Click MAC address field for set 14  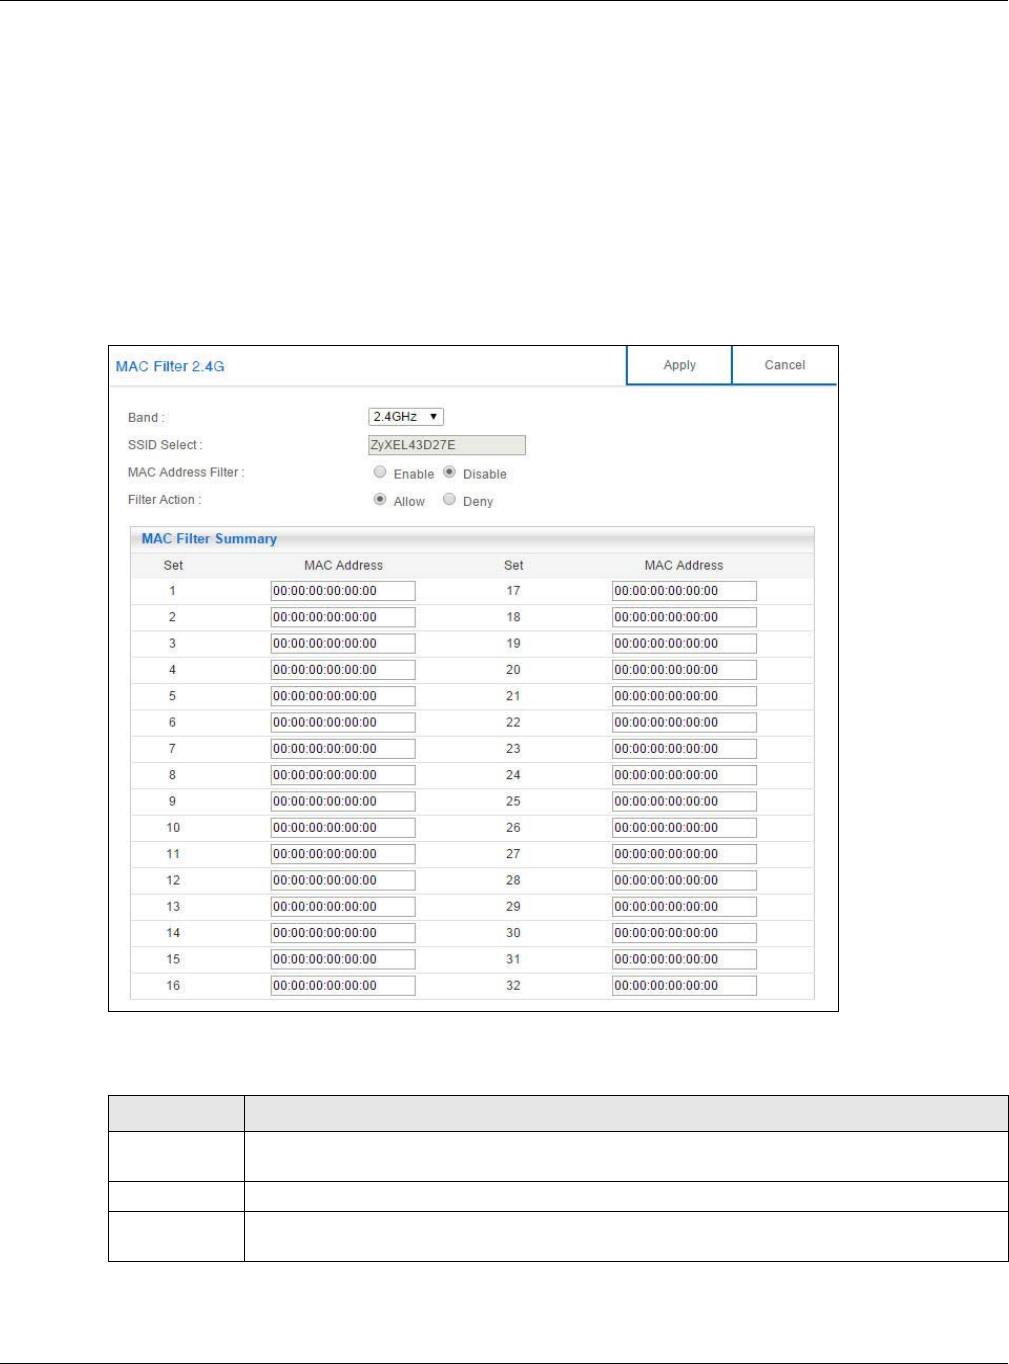[343, 933]
